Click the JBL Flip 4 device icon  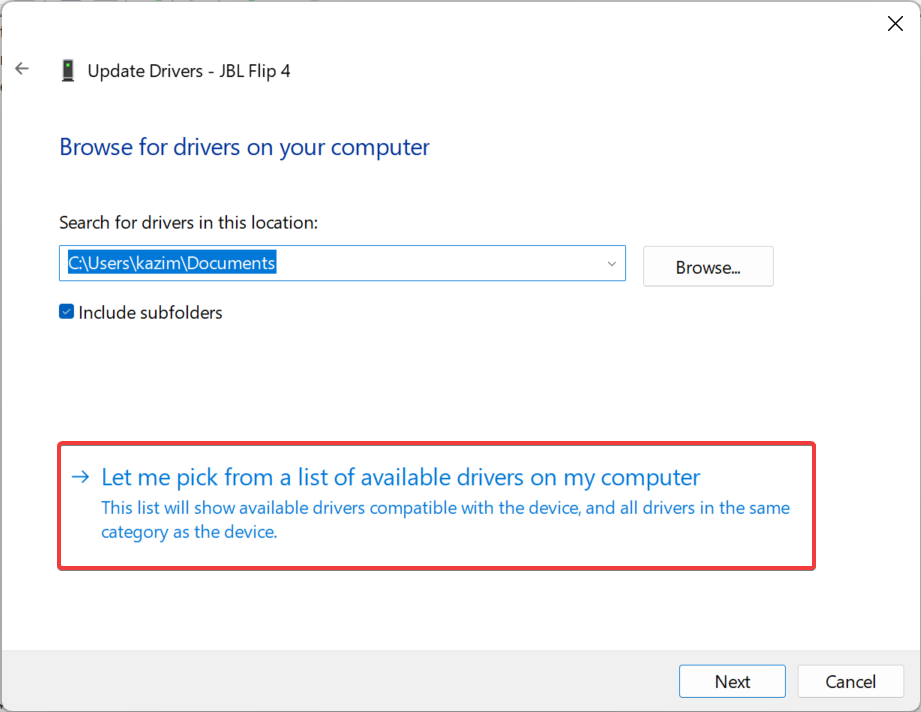(x=68, y=71)
